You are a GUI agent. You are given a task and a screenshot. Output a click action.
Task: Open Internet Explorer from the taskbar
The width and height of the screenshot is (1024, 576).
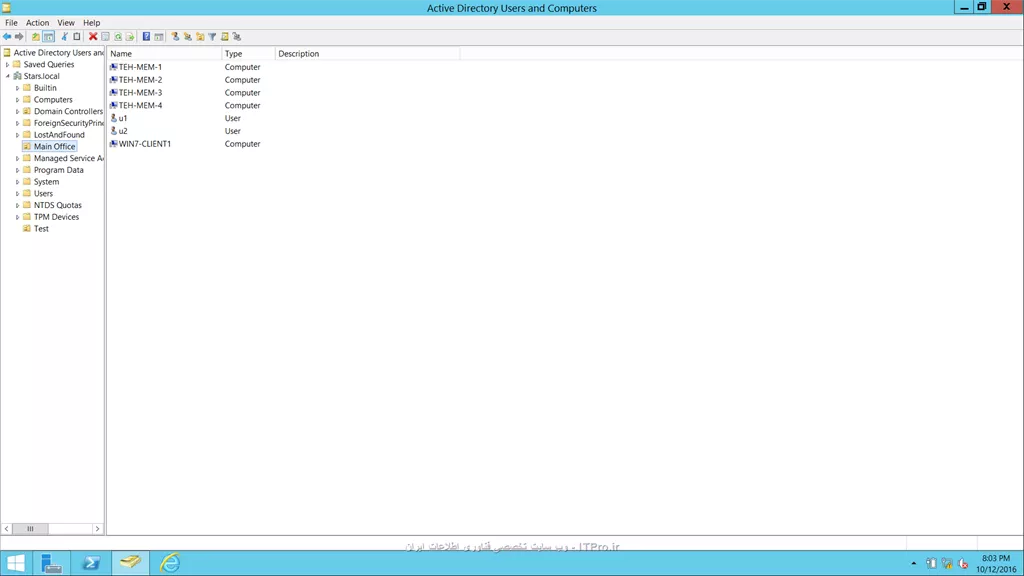click(170, 563)
